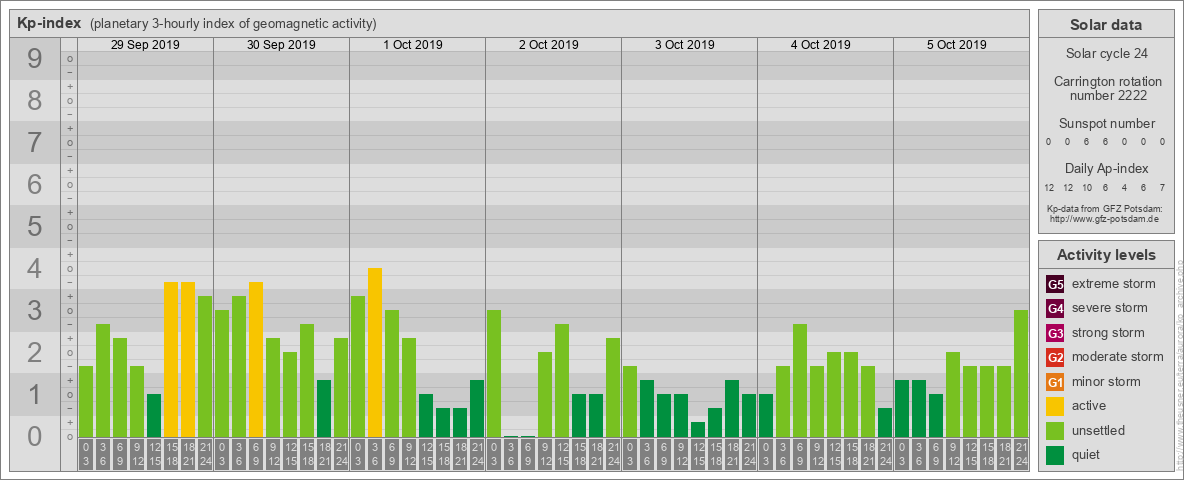Click the value 10 in Ap-index row
The width and height of the screenshot is (1184, 480).
(1087, 187)
